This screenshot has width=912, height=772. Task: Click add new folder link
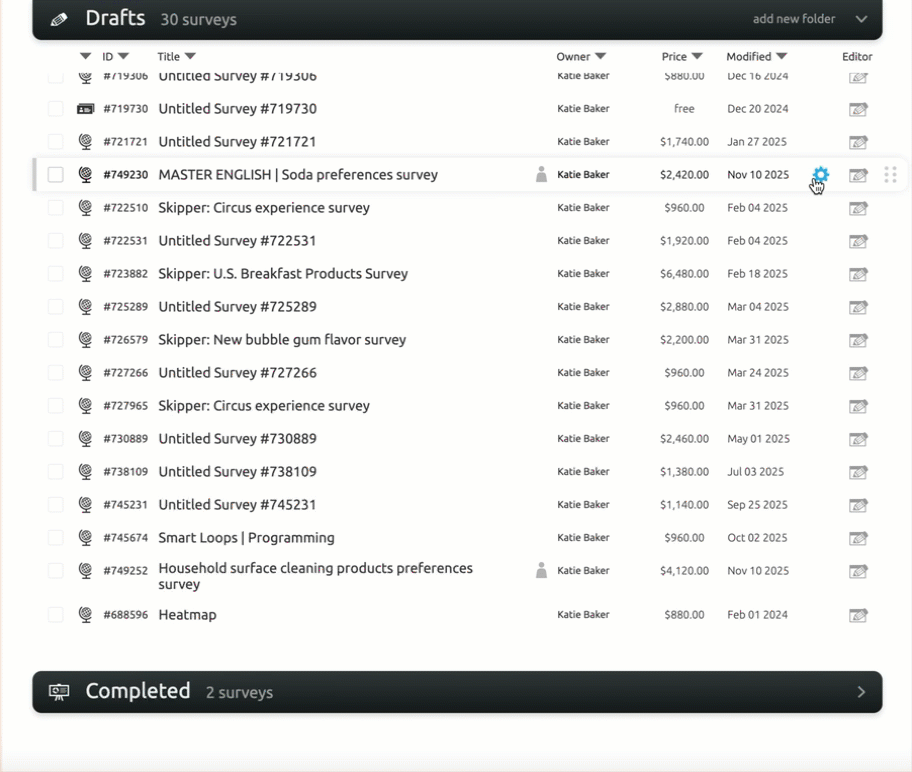click(793, 19)
